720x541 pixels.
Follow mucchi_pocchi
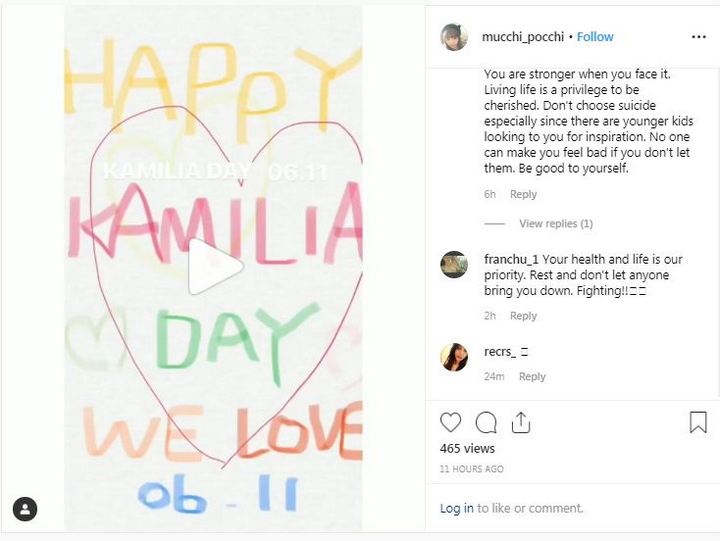[595, 37]
